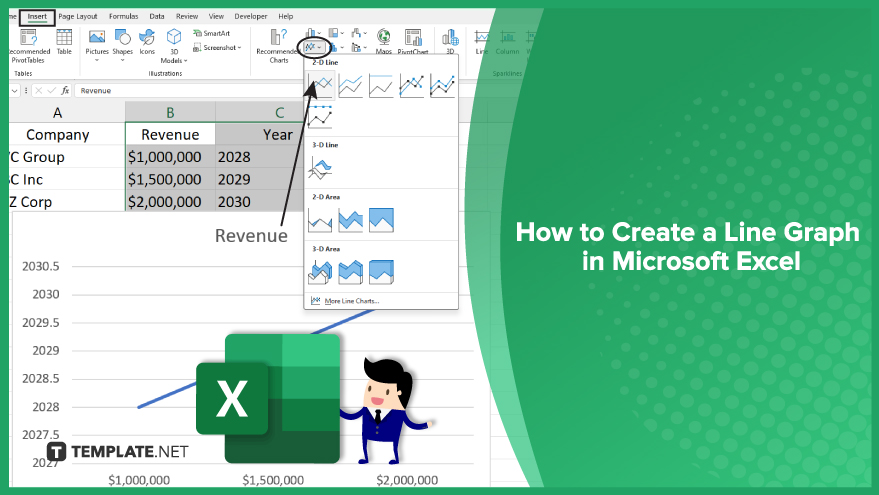Insert a Column sparkline
Viewport: 879px width, 495px height.
[x=507, y=42]
